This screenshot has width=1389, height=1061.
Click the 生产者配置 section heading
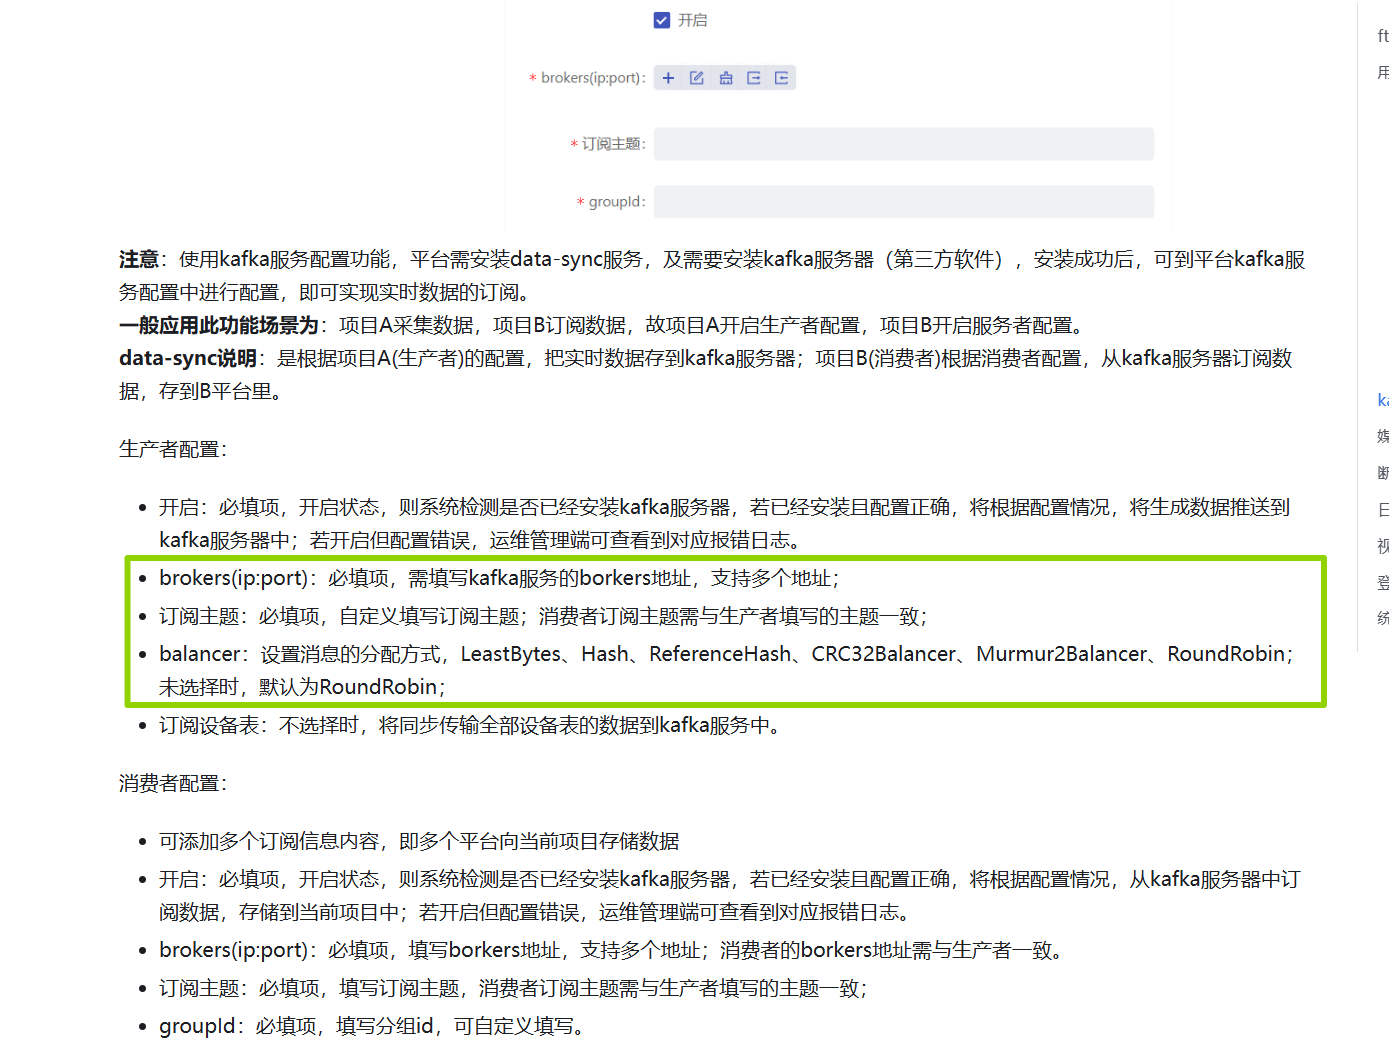point(173,450)
